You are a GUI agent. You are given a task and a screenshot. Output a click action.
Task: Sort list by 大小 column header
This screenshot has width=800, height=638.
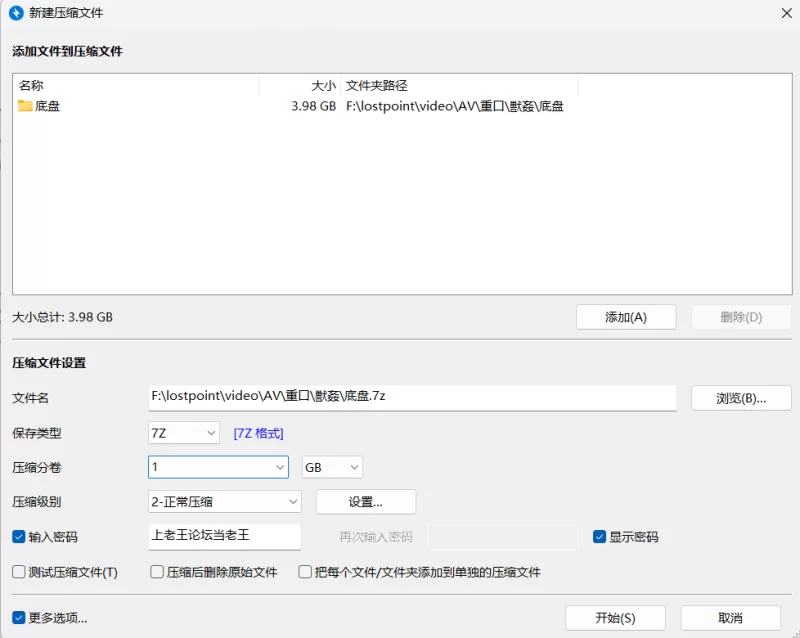(x=299, y=85)
